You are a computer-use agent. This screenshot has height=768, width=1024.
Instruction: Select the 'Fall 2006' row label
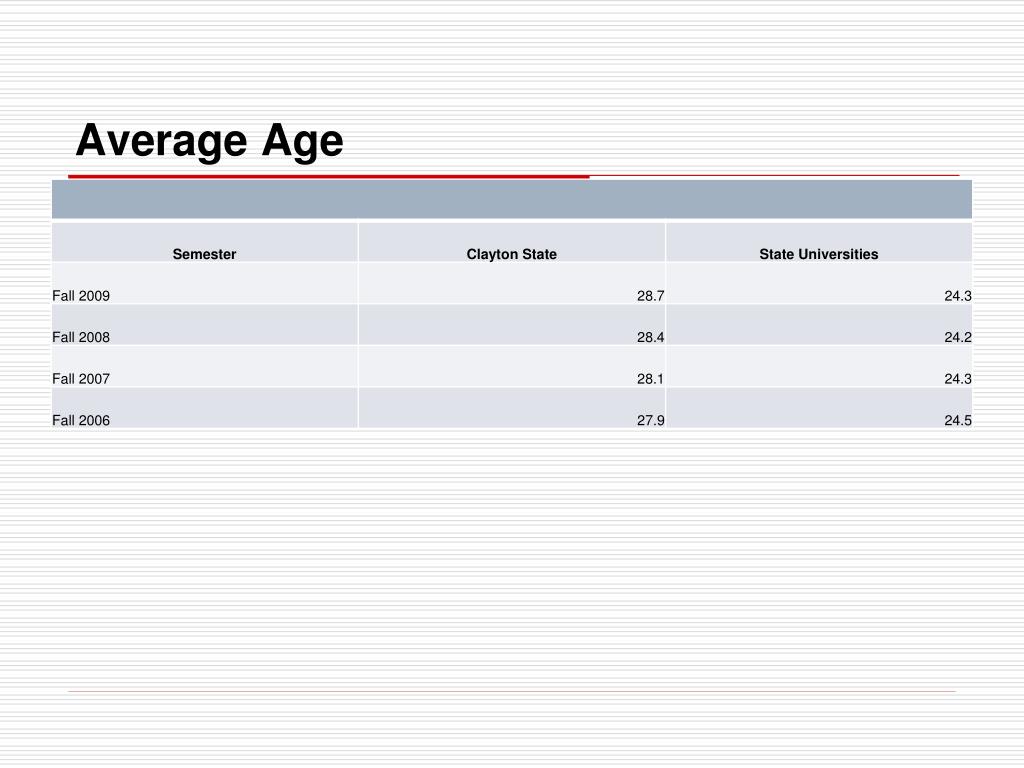(x=81, y=421)
